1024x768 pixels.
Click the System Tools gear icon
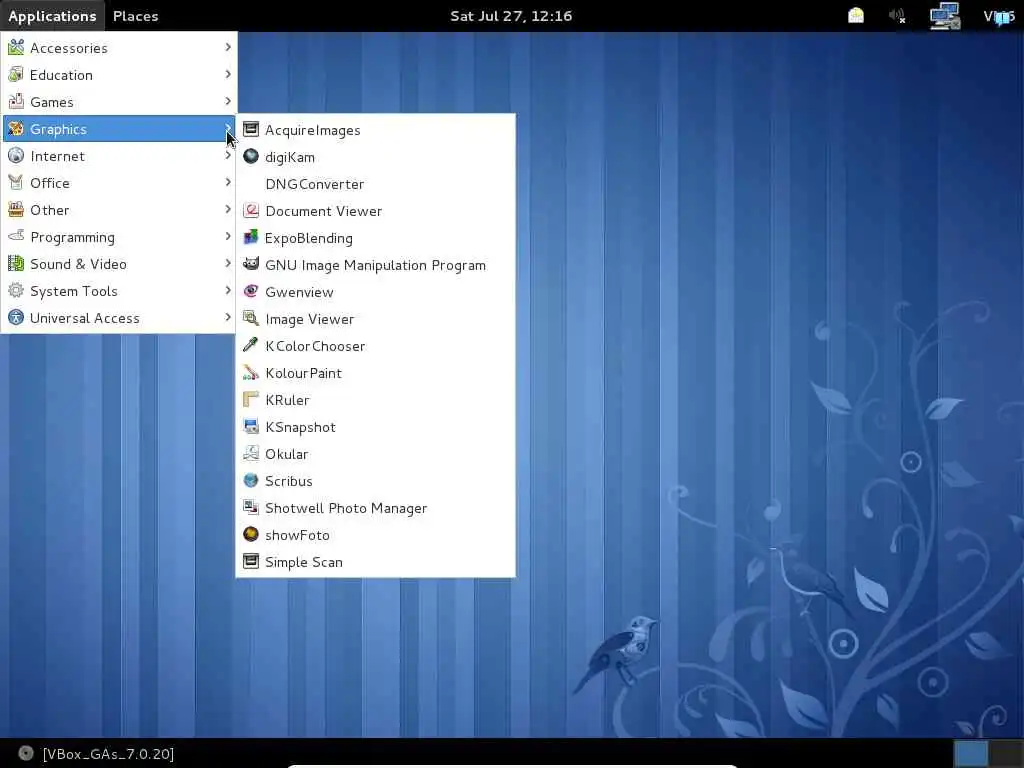16,290
